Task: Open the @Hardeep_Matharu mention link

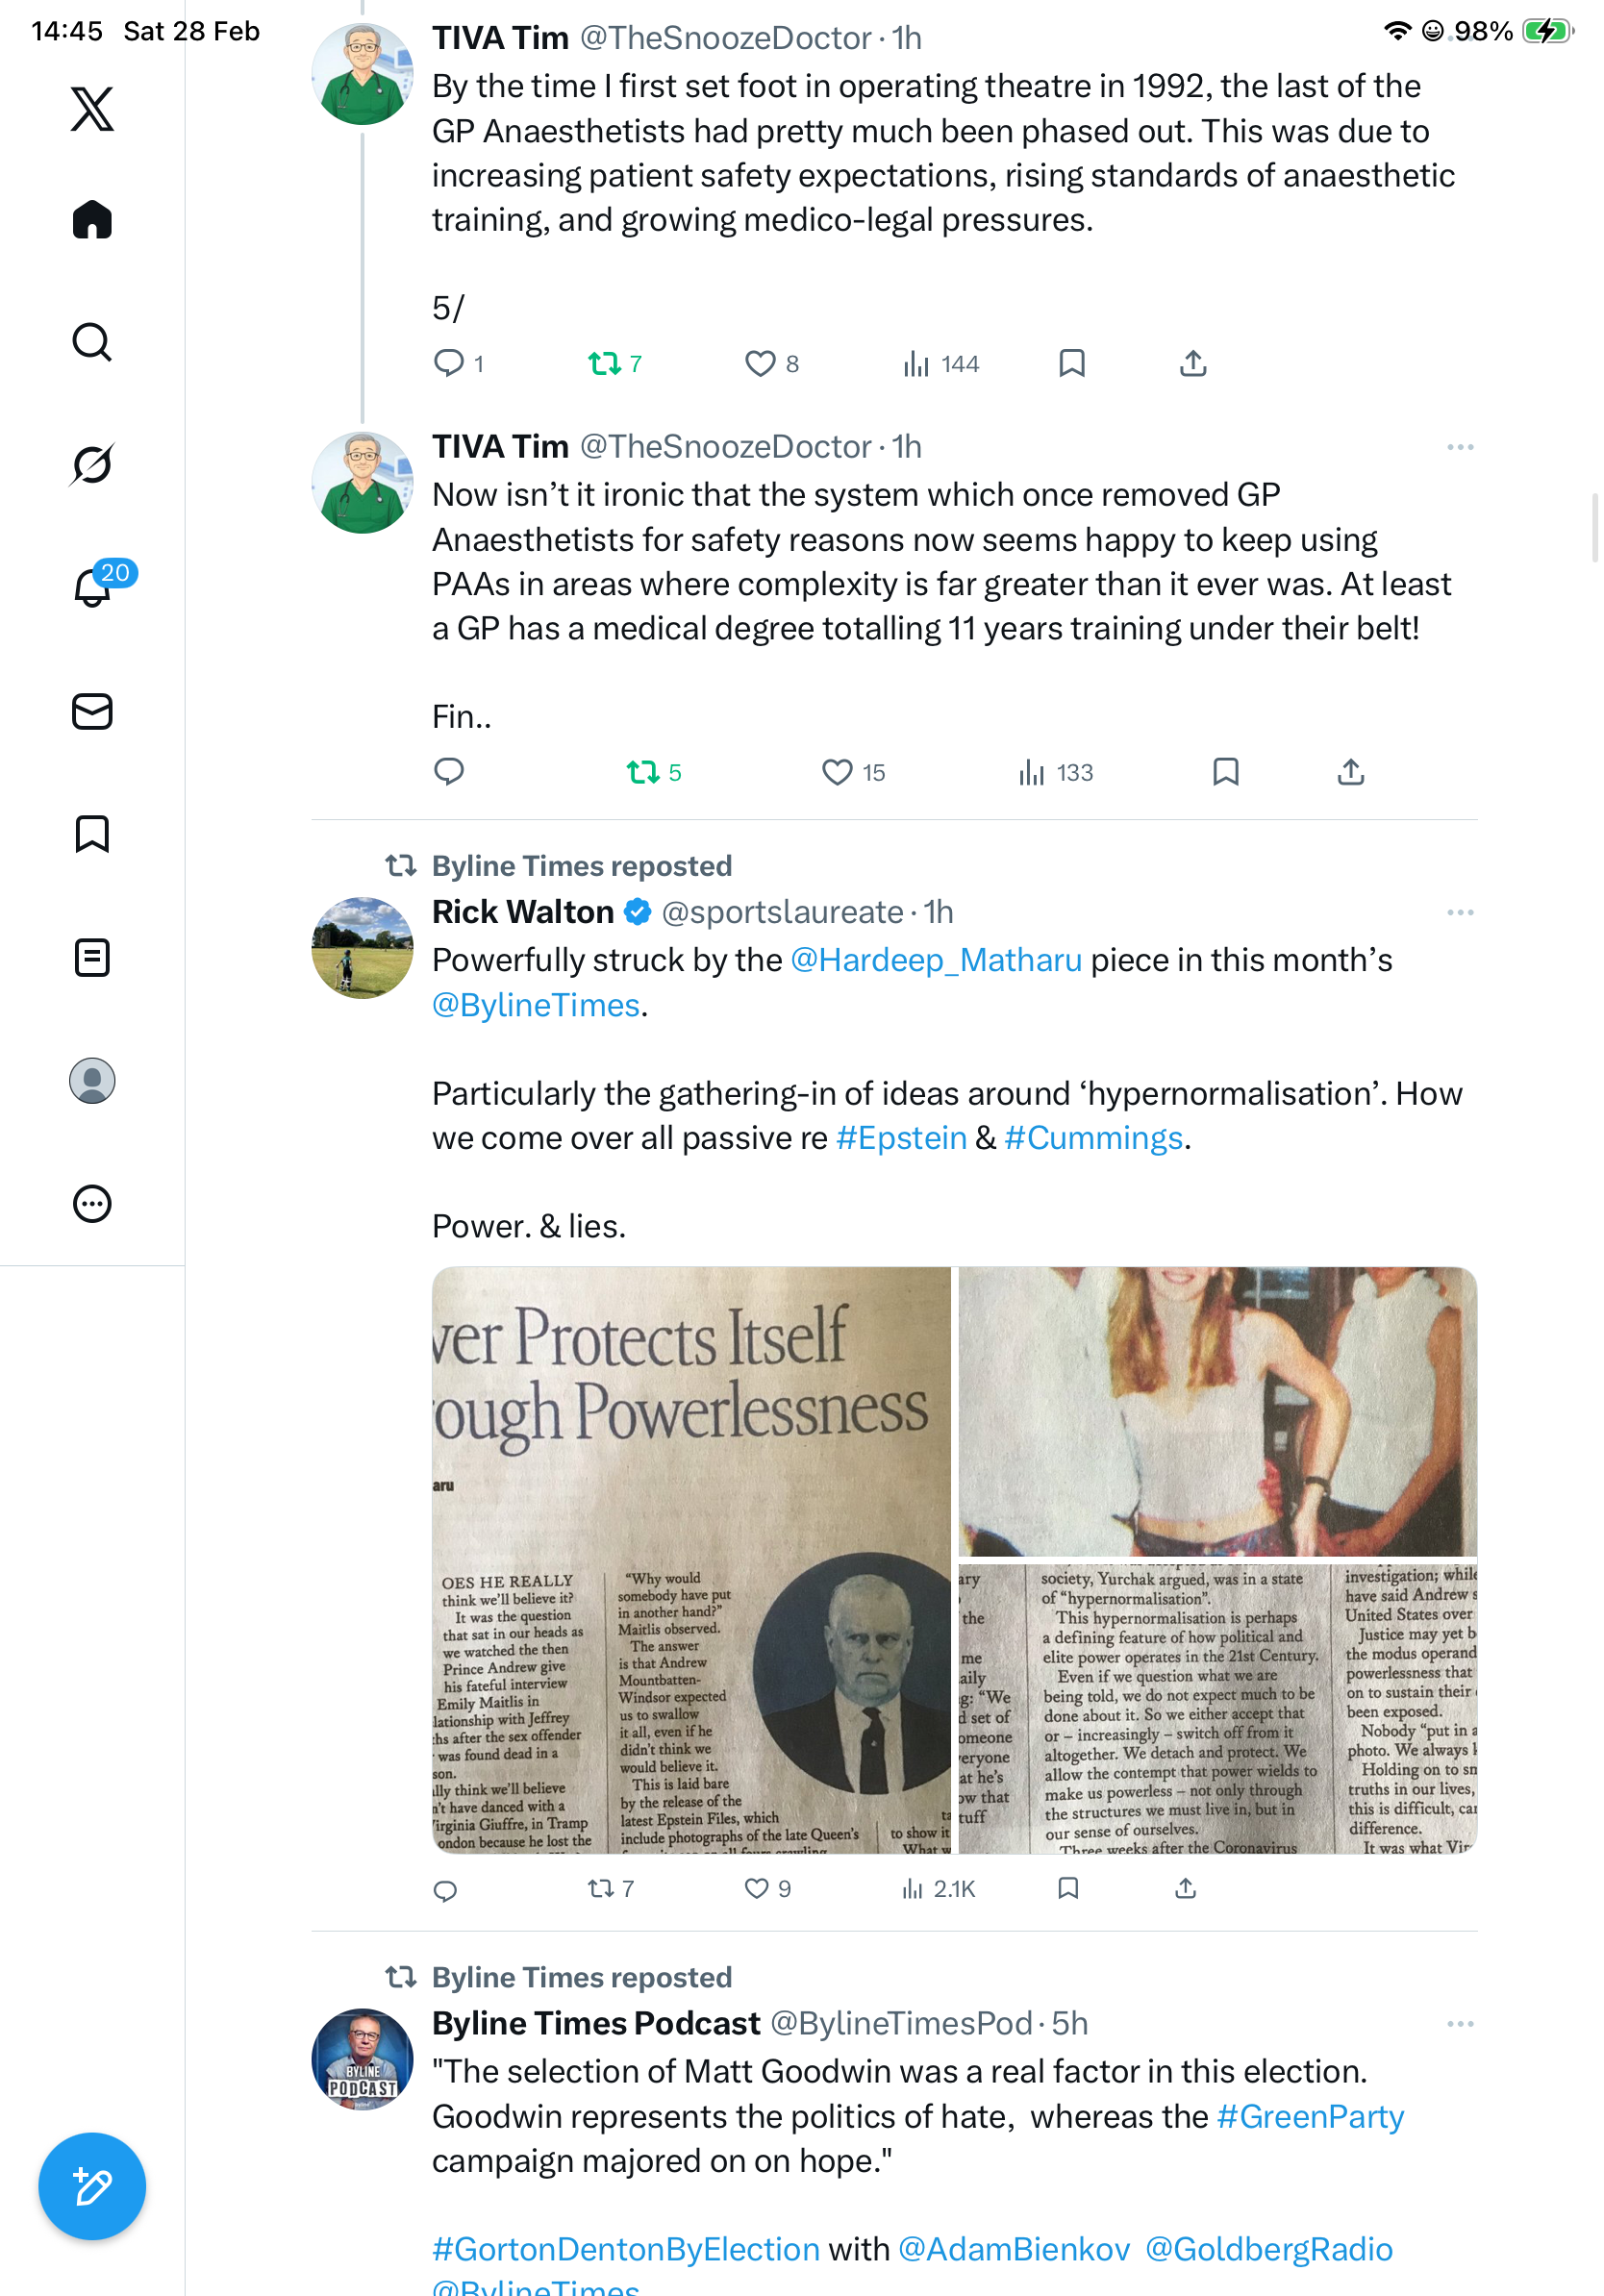Action: 936,960
